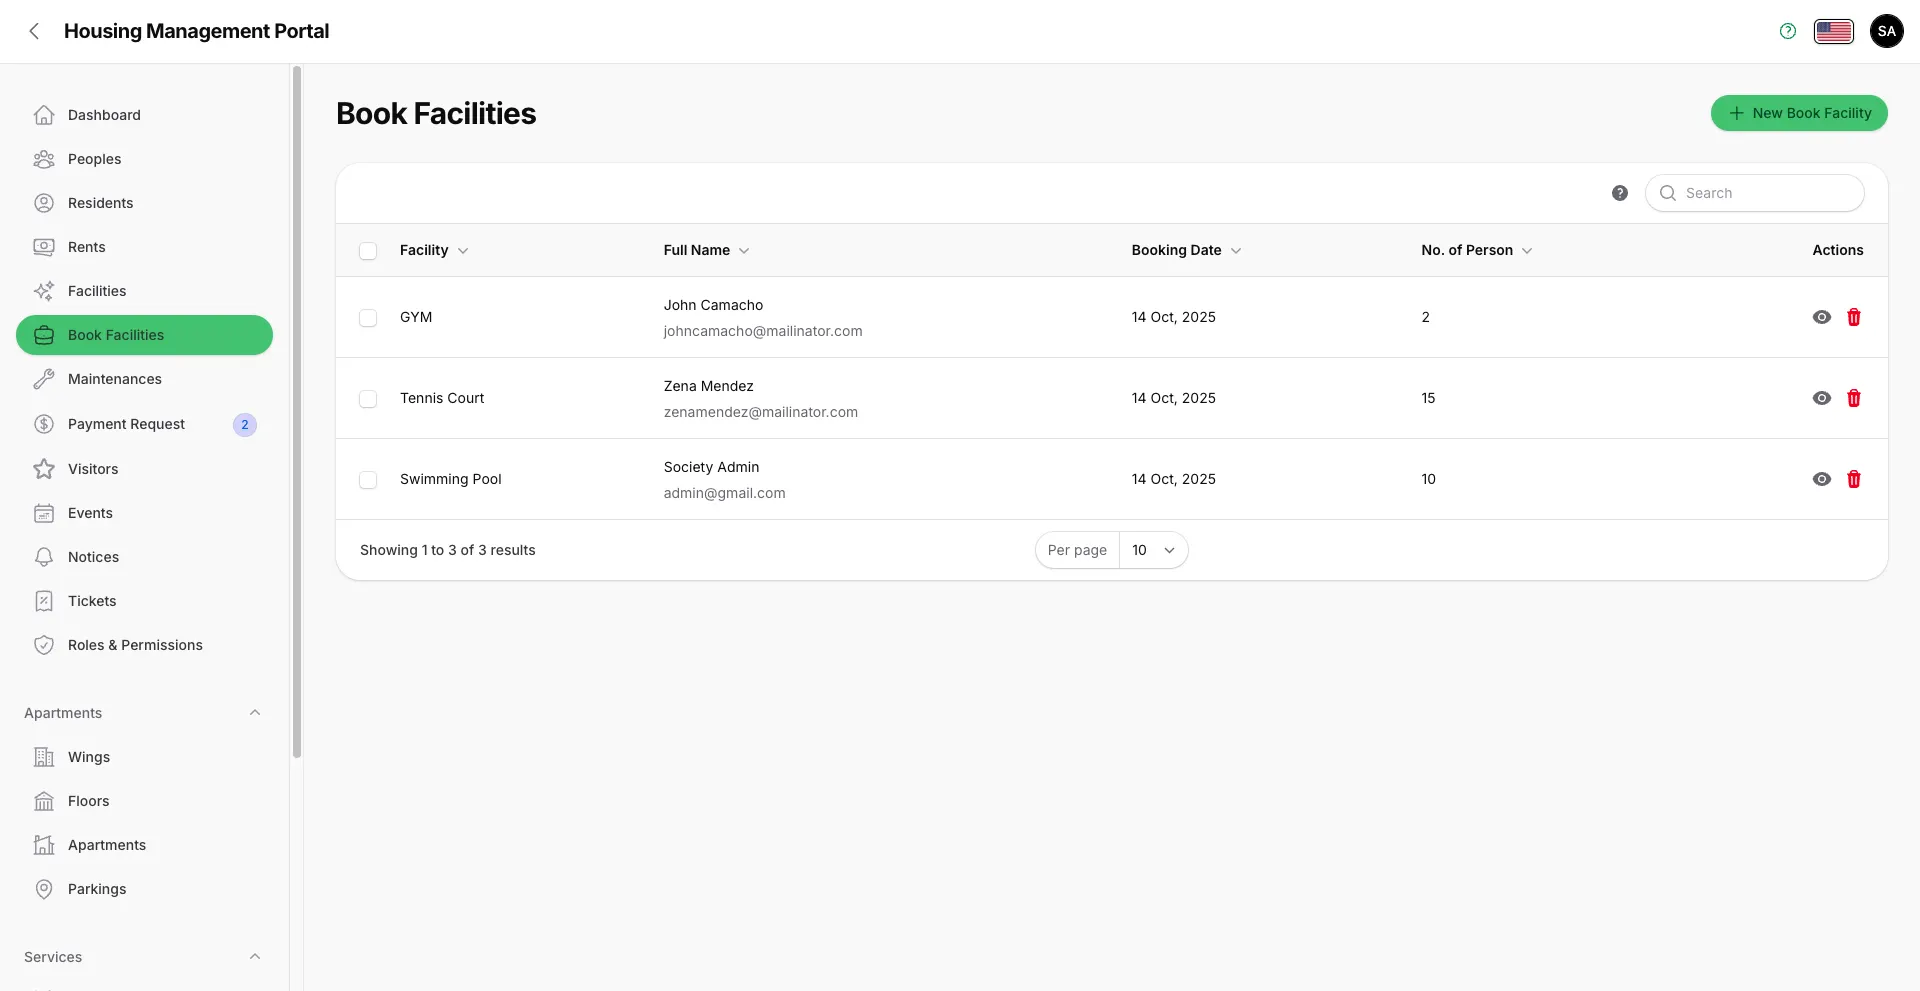1920x991 pixels.
Task: Delete the Tennis Court booking
Action: (x=1853, y=398)
